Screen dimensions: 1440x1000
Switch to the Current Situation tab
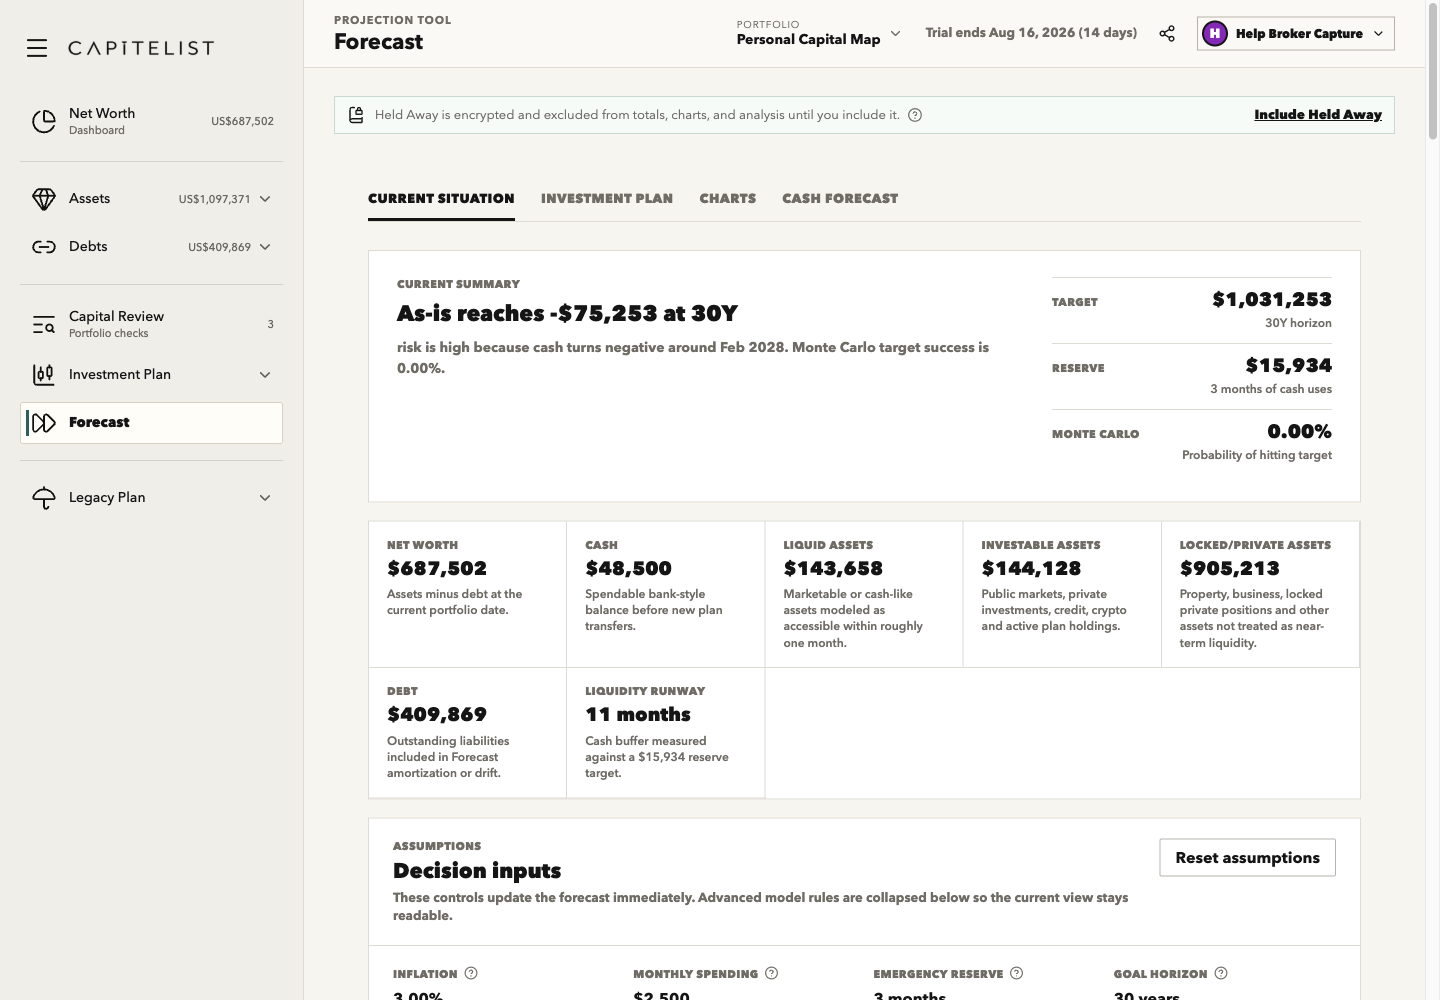tap(441, 199)
